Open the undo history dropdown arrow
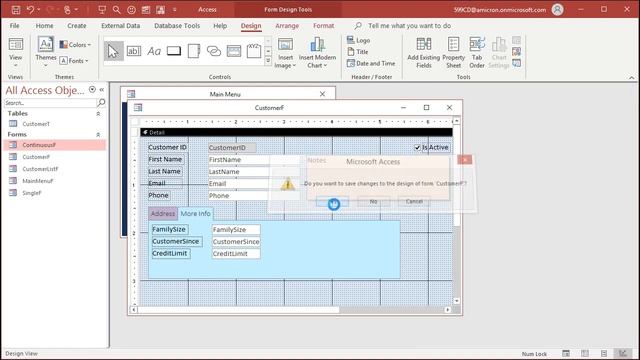 point(38,9)
